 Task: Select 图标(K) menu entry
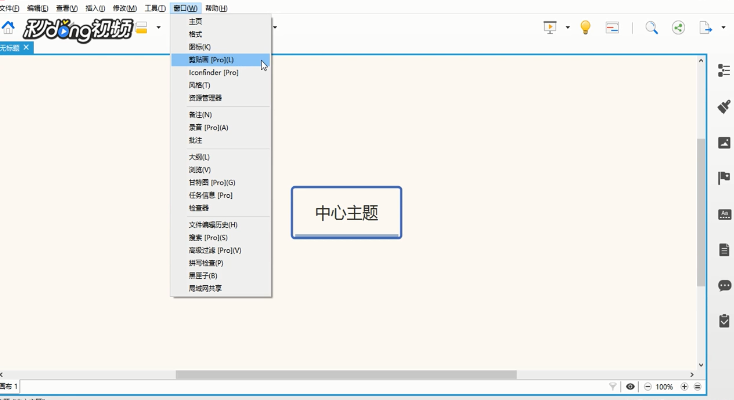click(220, 47)
